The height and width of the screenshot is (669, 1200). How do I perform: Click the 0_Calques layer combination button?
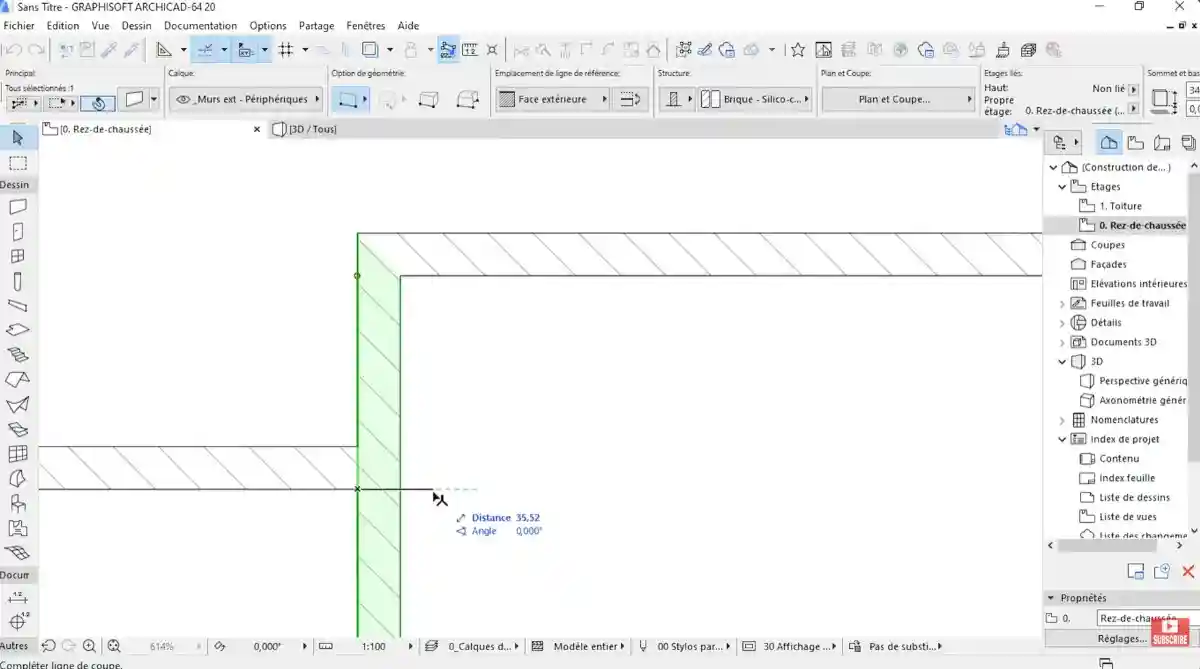pyautogui.click(x=471, y=646)
